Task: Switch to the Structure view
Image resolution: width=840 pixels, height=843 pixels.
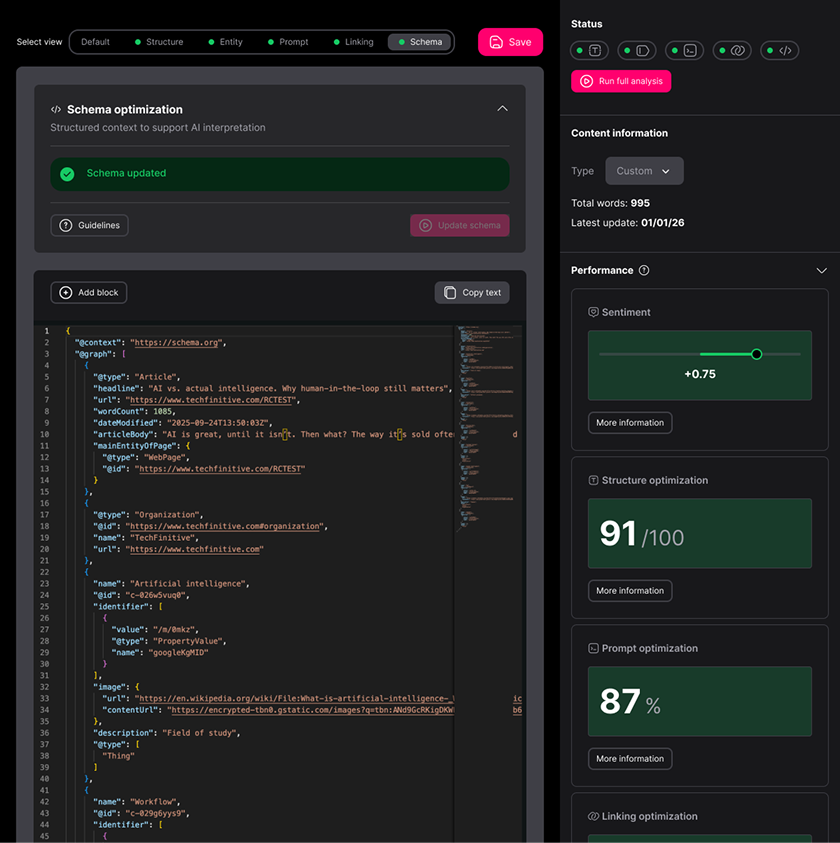Action: coord(159,42)
